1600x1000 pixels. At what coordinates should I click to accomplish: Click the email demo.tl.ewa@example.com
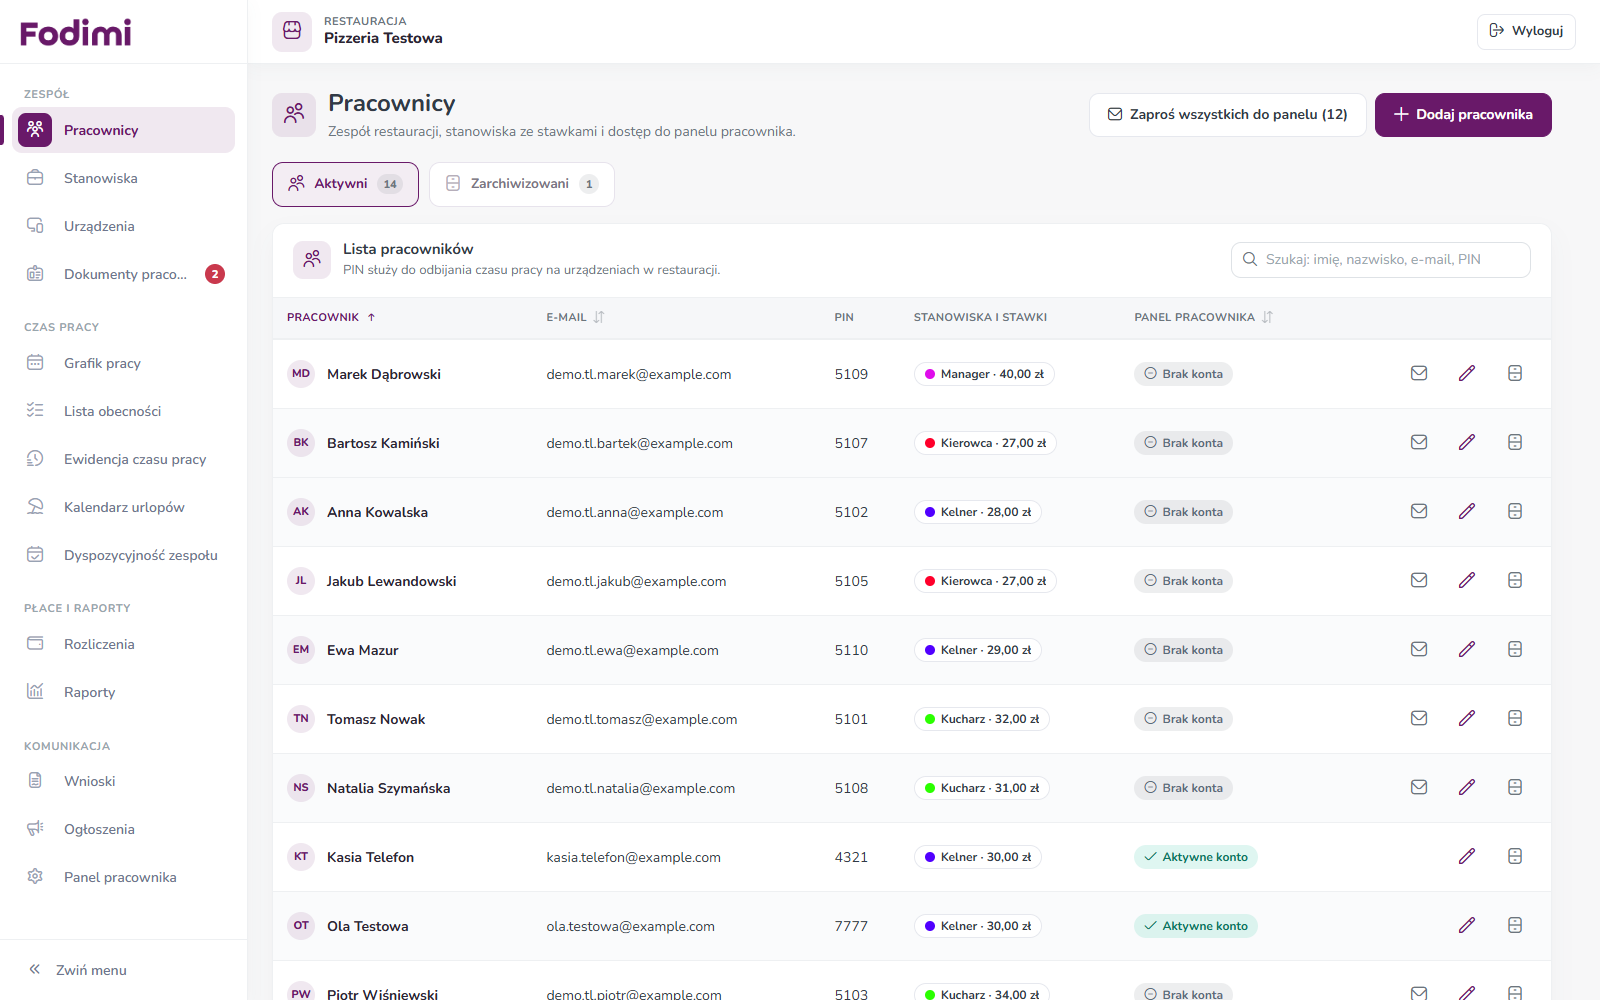pyautogui.click(x=632, y=650)
